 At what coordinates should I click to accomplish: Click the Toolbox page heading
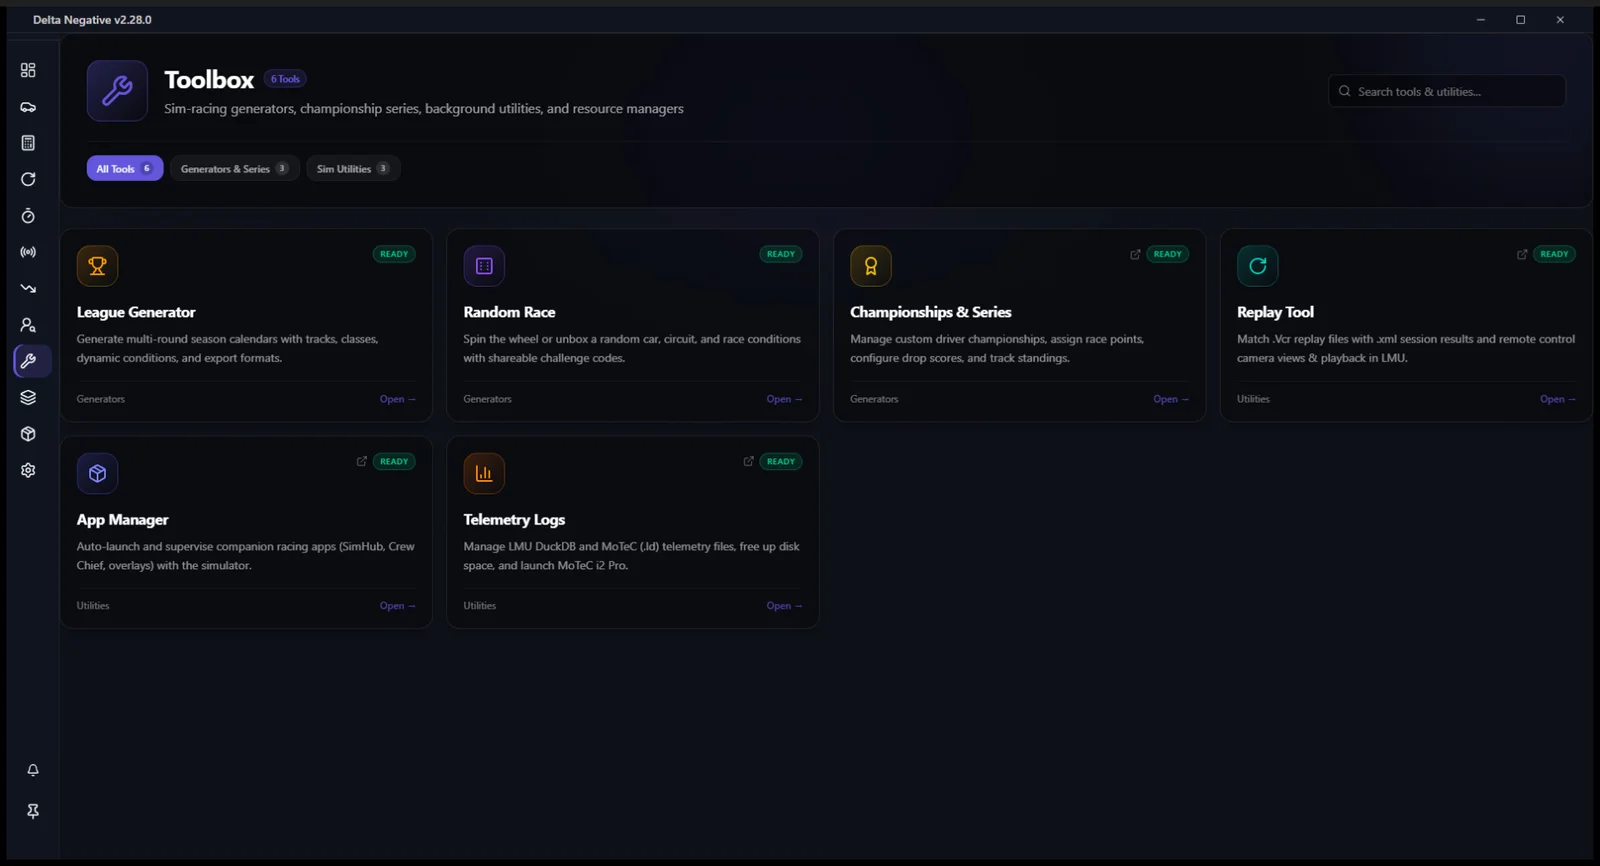click(209, 80)
